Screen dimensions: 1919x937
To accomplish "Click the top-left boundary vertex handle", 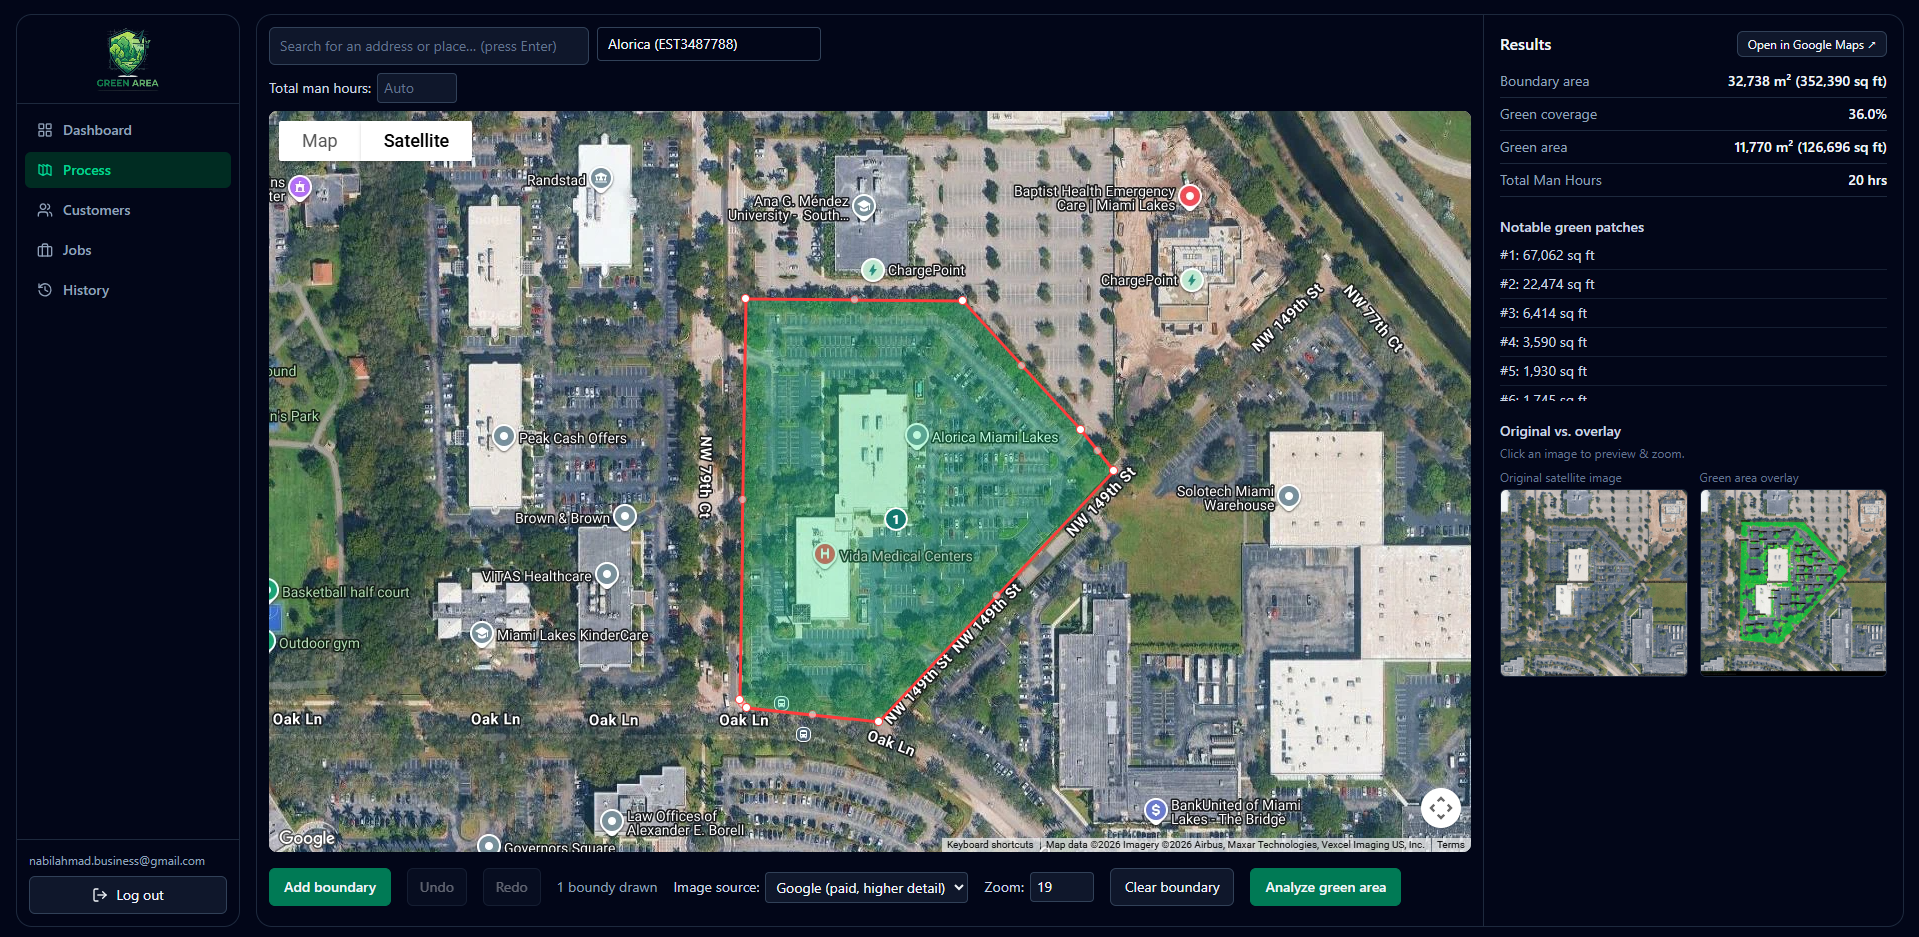I will (746, 298).
